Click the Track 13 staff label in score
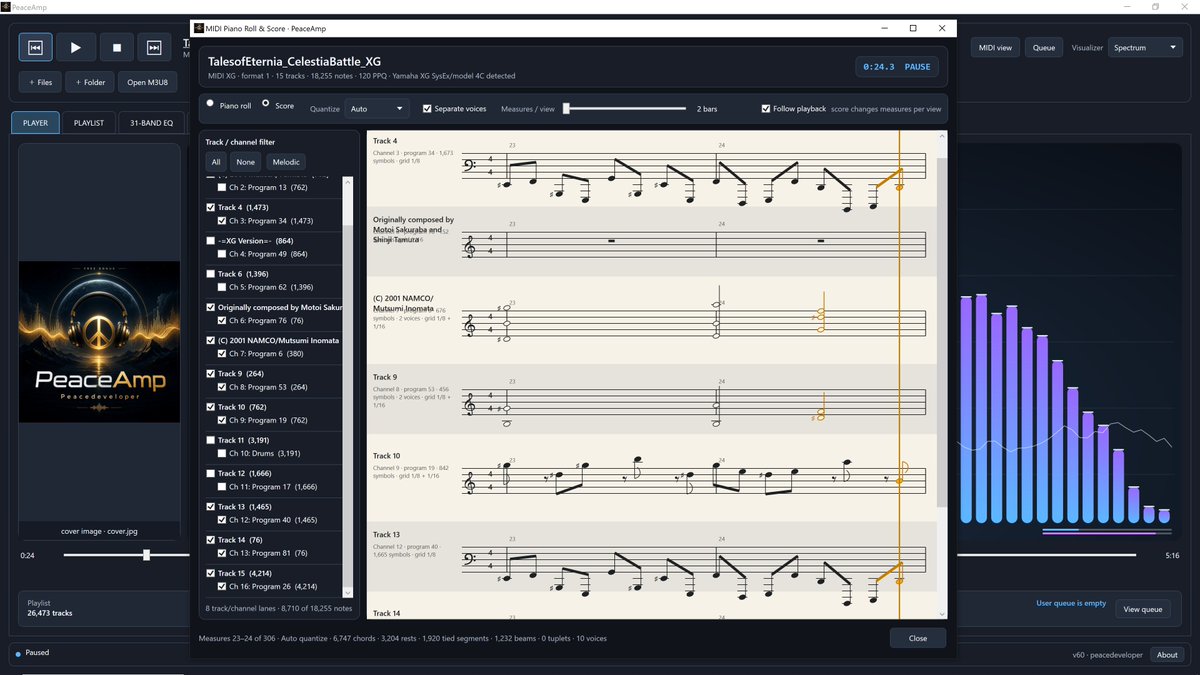 pos(386,535)
